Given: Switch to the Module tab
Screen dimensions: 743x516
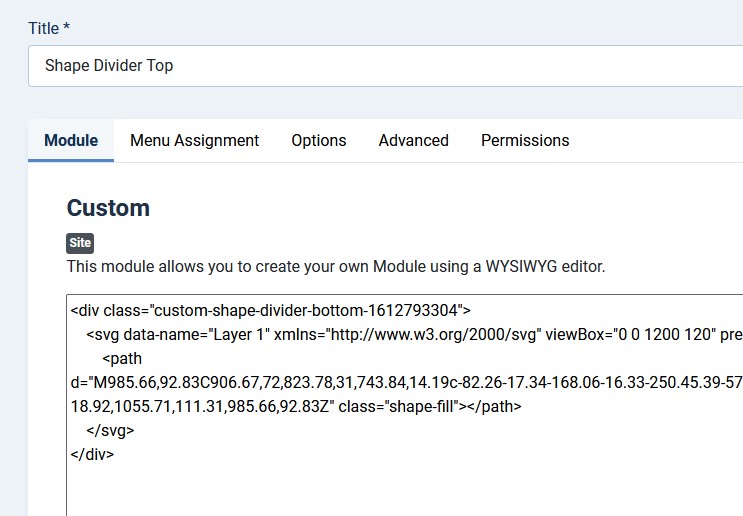Looking at the screenshot, I should coord(71,140).
